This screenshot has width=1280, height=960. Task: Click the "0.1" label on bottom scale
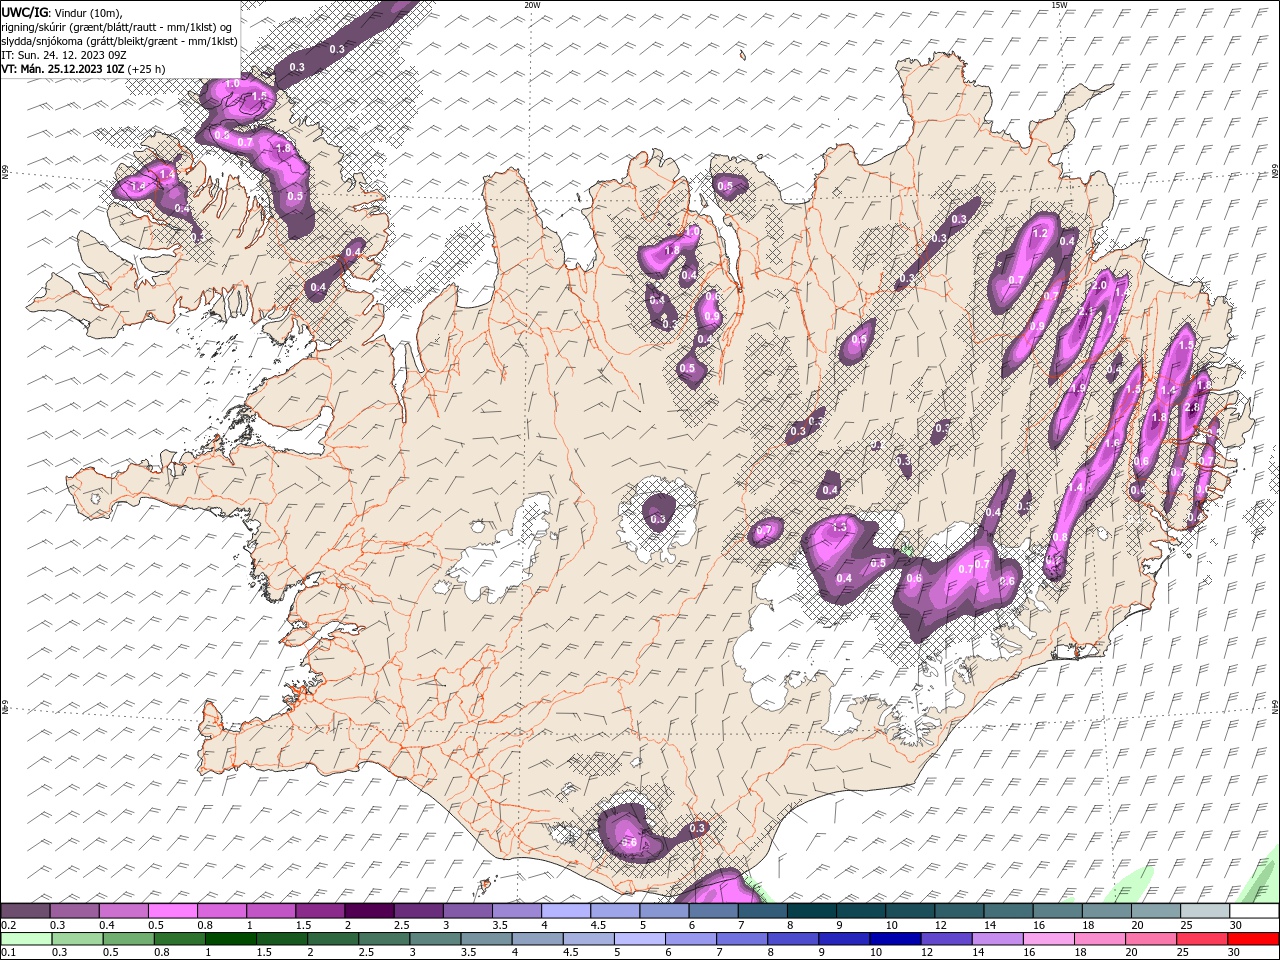coord(8,953)
